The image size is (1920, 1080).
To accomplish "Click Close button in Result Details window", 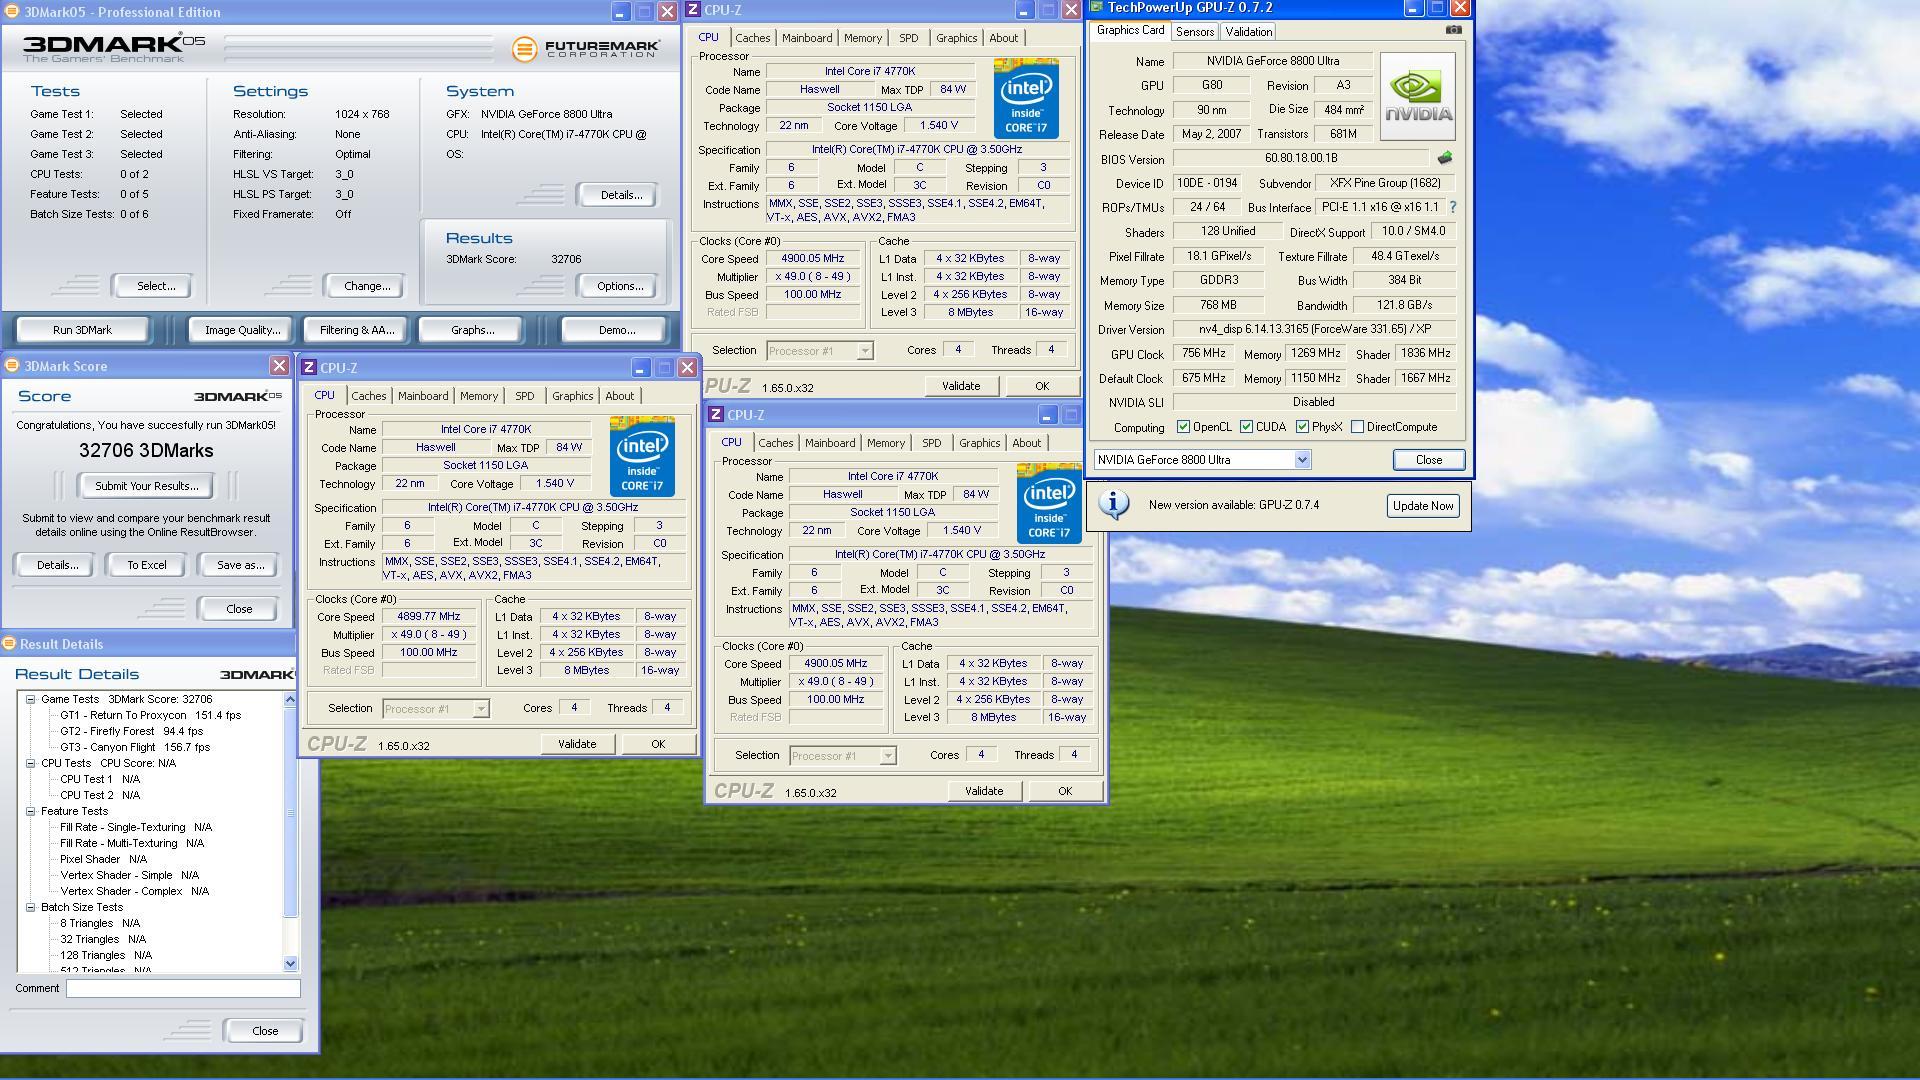I will [x=264, y=1031].
